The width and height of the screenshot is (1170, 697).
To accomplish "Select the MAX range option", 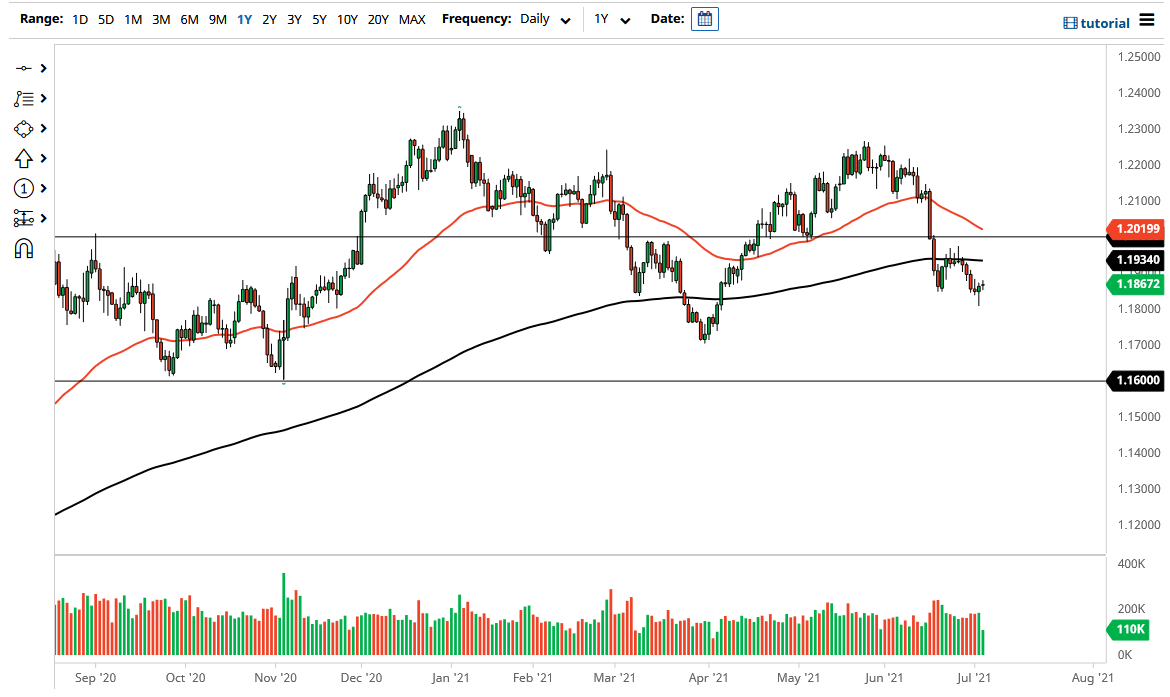I will click(411, 19).
